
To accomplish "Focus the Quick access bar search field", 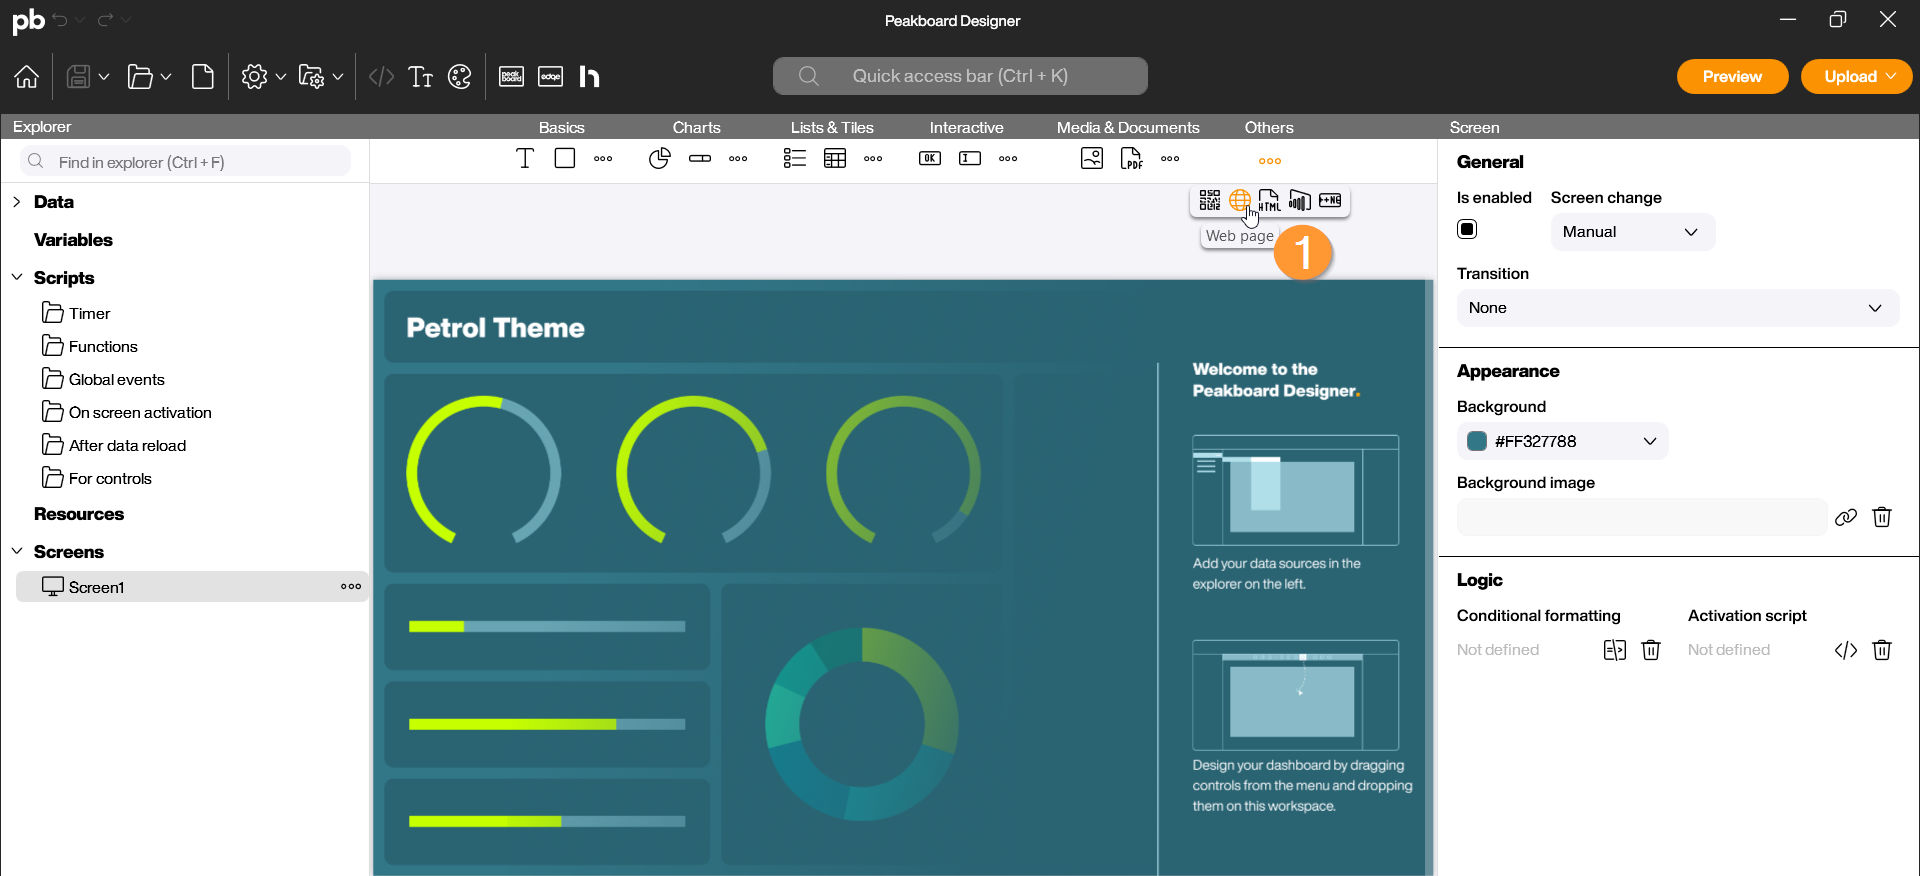I will pos(959,76).
